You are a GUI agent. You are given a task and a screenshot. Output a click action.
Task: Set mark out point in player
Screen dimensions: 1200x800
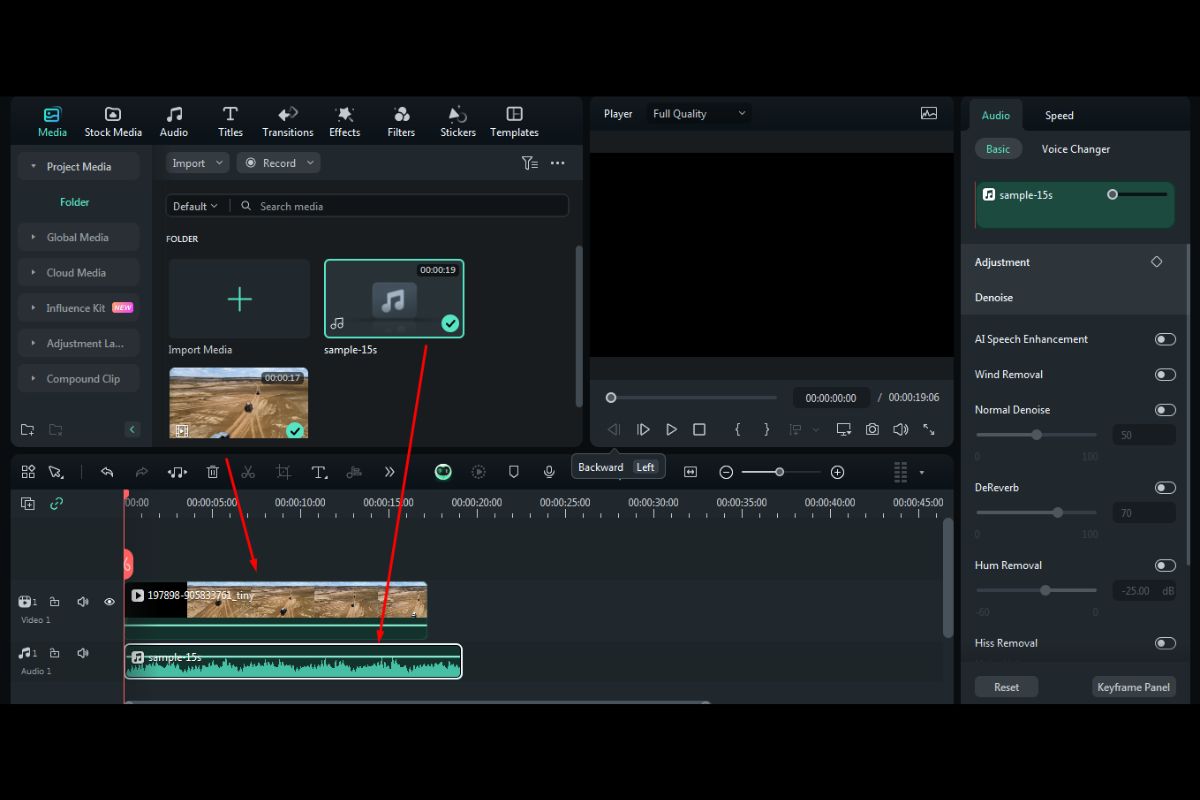[766, 429]
